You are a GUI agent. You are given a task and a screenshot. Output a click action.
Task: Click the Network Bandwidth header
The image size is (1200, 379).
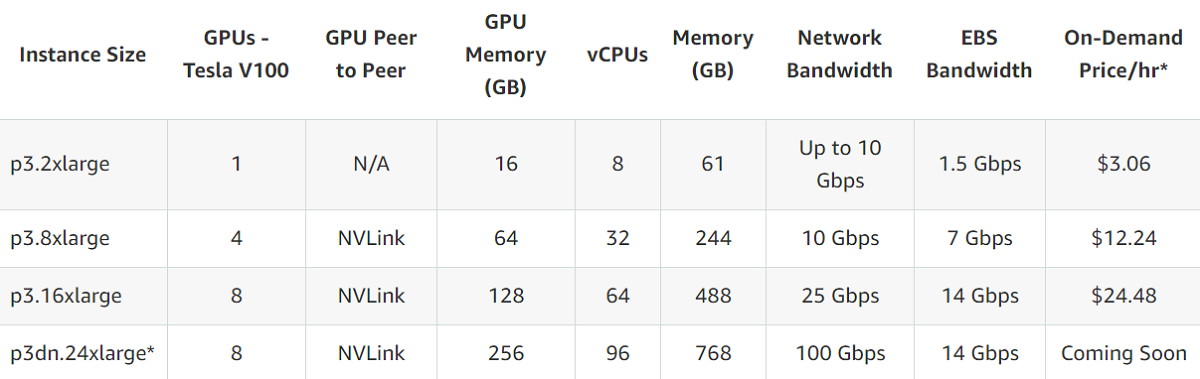(x=840, y=54)
